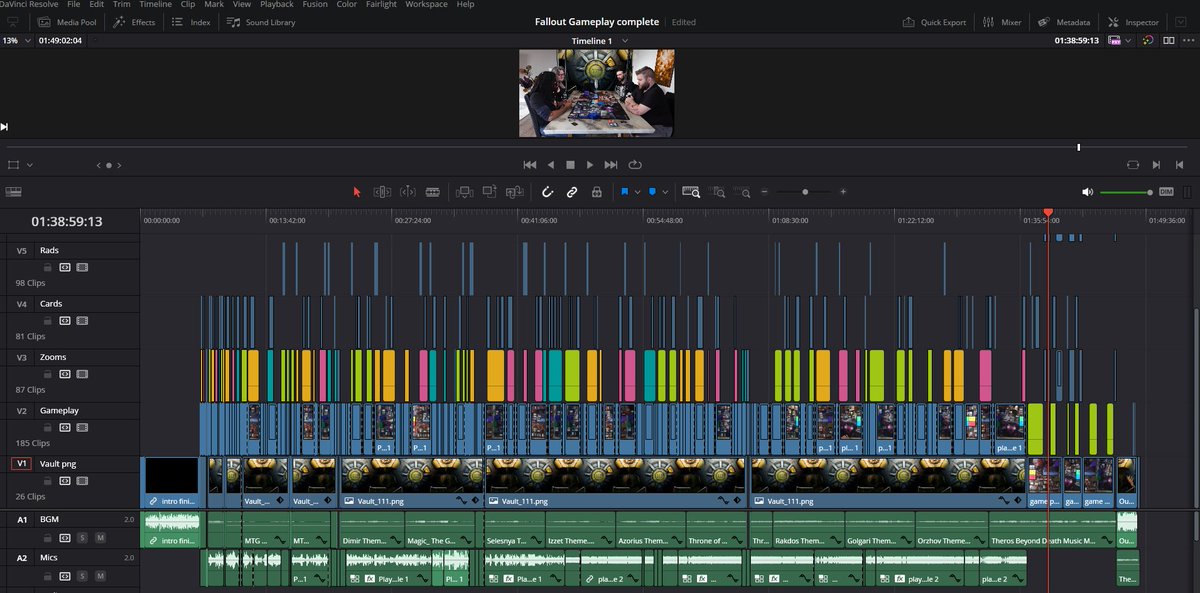Open Timeline View Options icon

tap(13, 191)
